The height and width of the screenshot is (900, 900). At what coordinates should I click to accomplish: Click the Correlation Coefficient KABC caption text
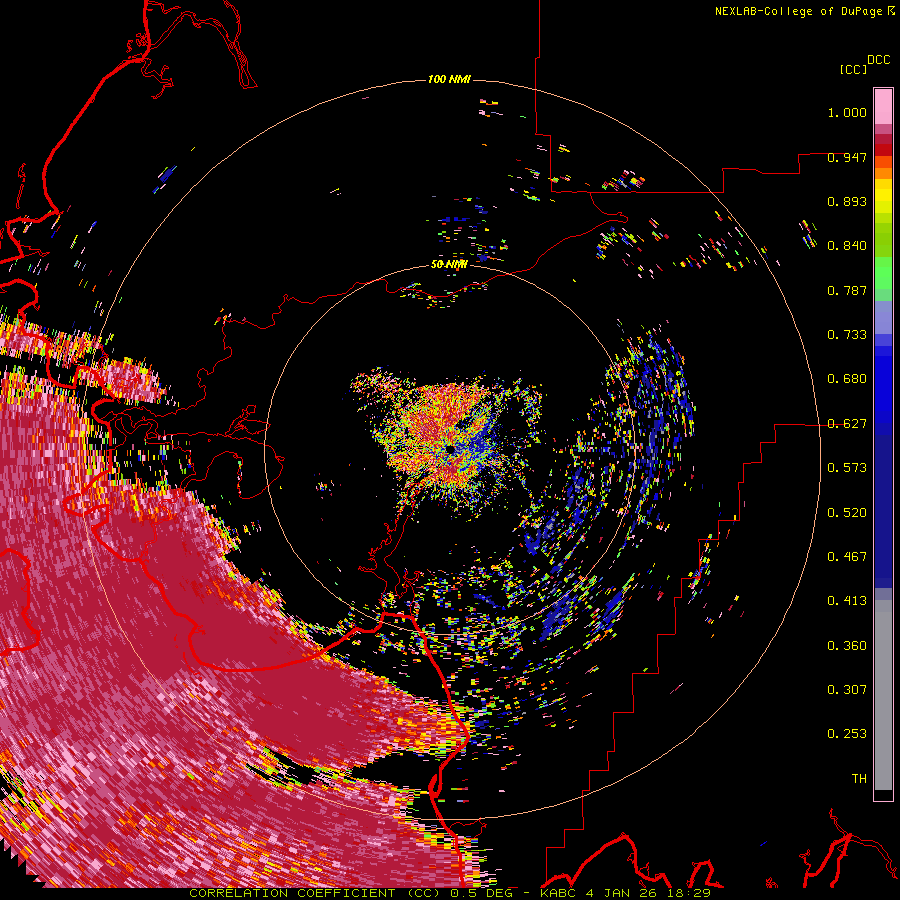(450, 893)
